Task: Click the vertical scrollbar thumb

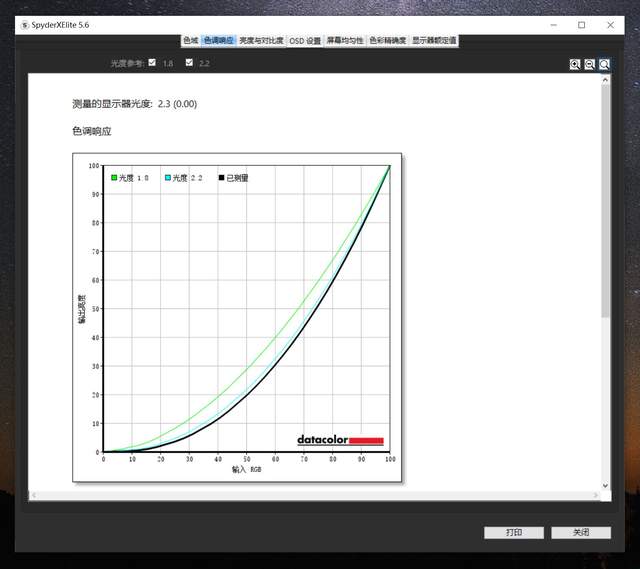Action: click(605, 201)
